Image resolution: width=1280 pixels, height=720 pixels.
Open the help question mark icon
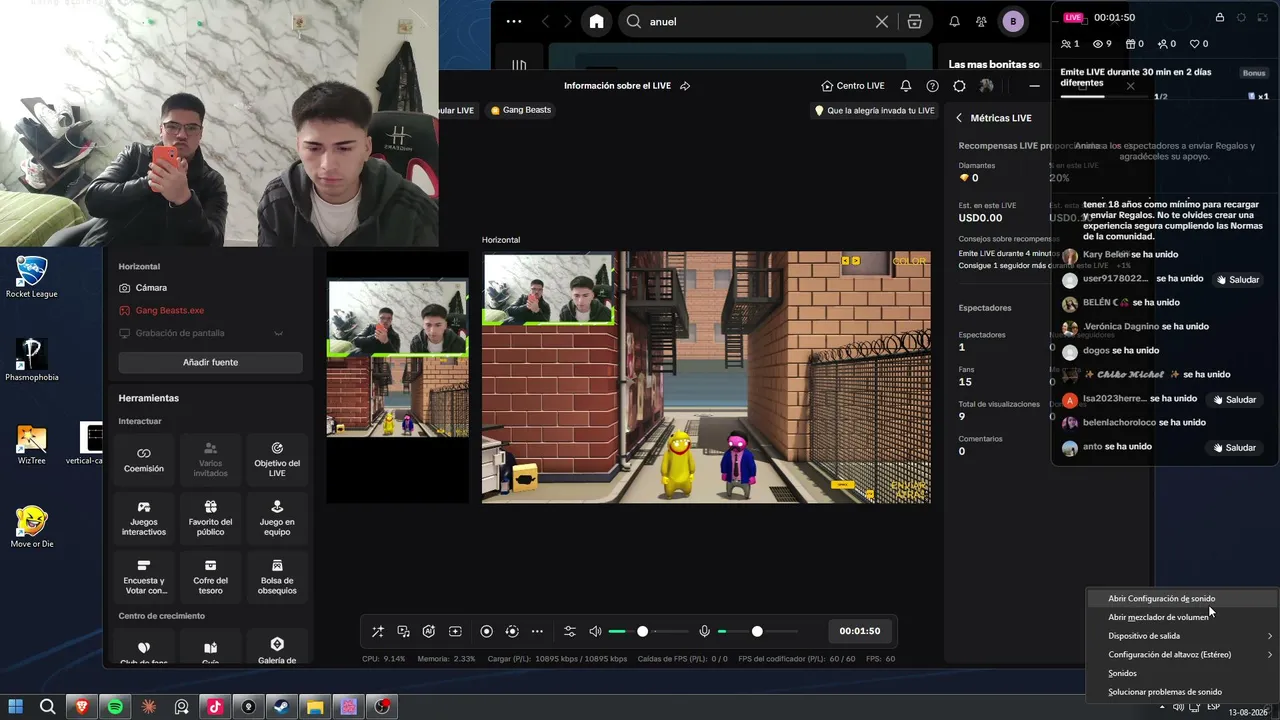933,86
